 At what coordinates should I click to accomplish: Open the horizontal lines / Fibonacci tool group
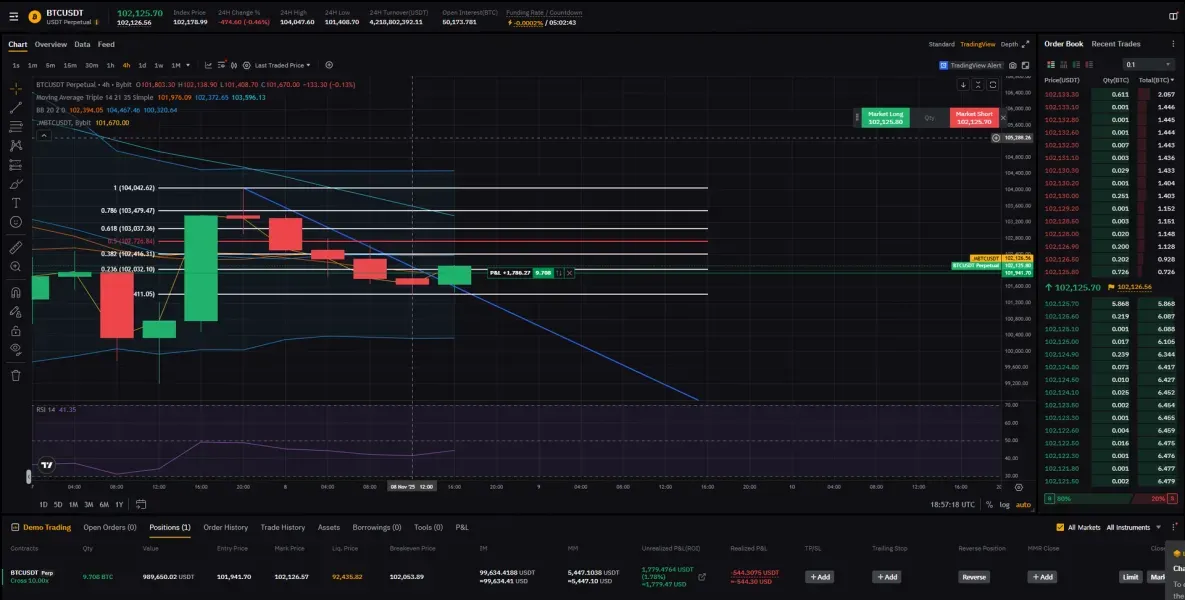[16, 126]
